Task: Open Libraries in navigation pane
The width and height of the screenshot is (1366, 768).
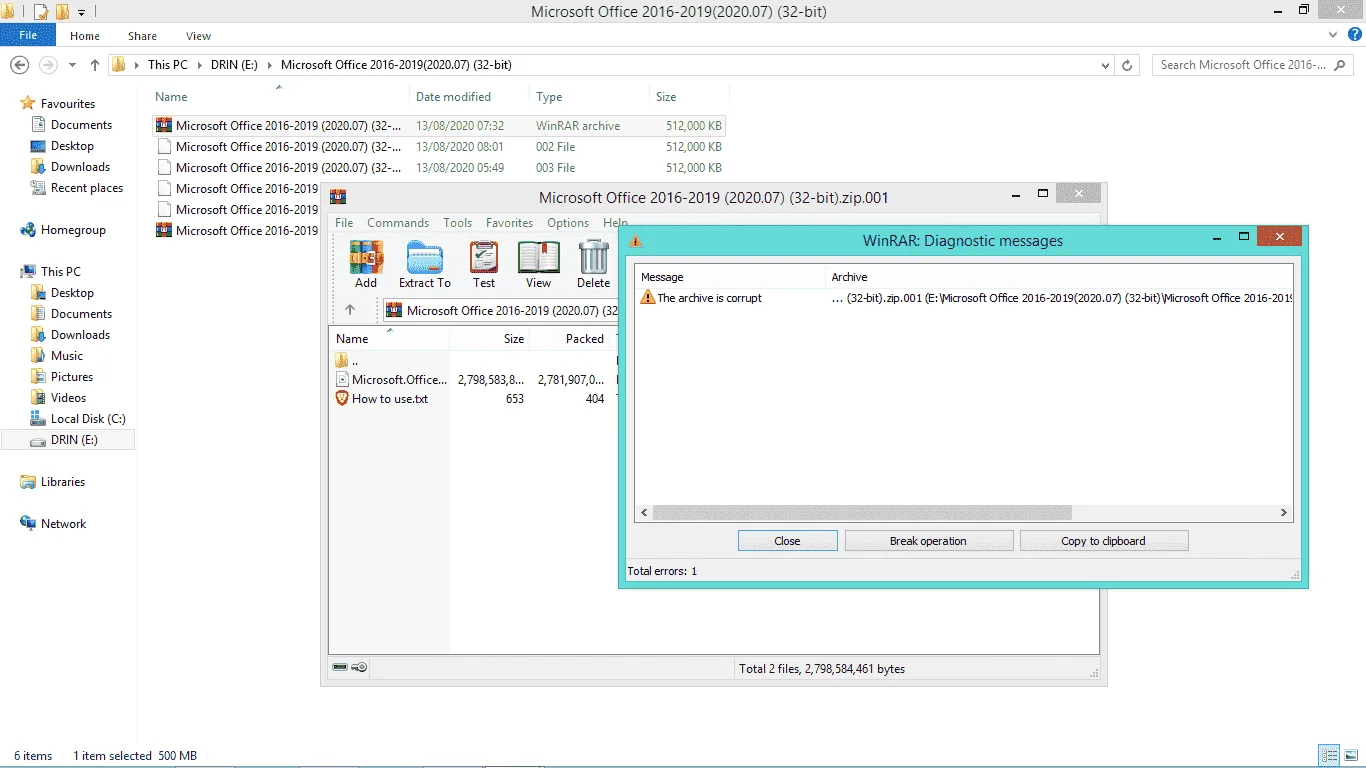Action: pos(52,482)
